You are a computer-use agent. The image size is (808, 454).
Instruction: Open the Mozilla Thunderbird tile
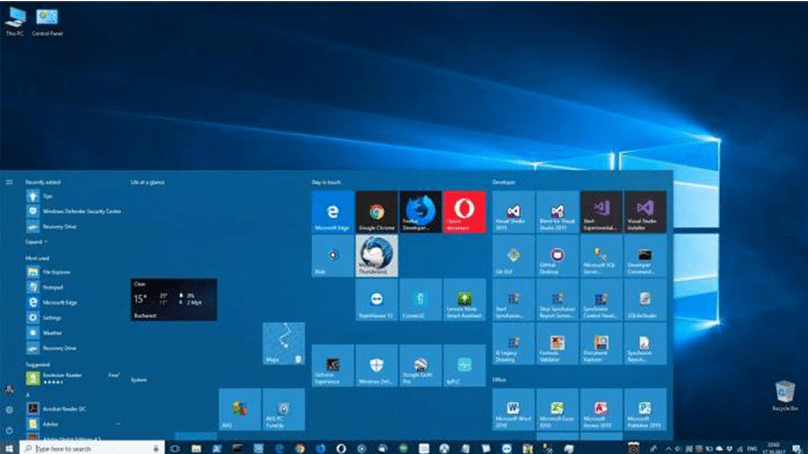click(x=377, y=255)
